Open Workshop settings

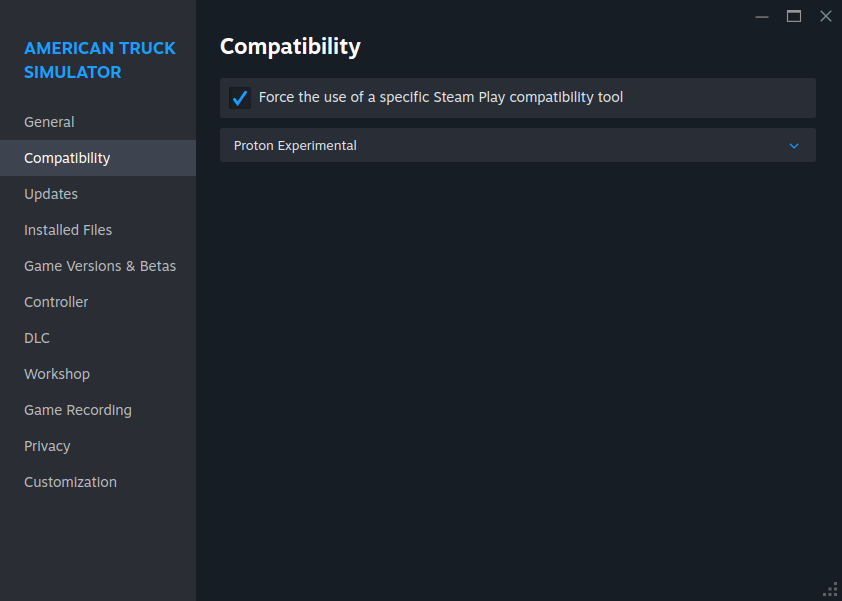pos(98,374)
